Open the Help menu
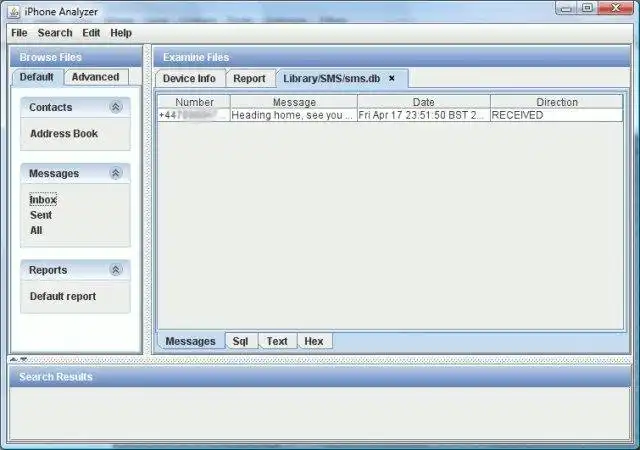 tap(121, 33)
